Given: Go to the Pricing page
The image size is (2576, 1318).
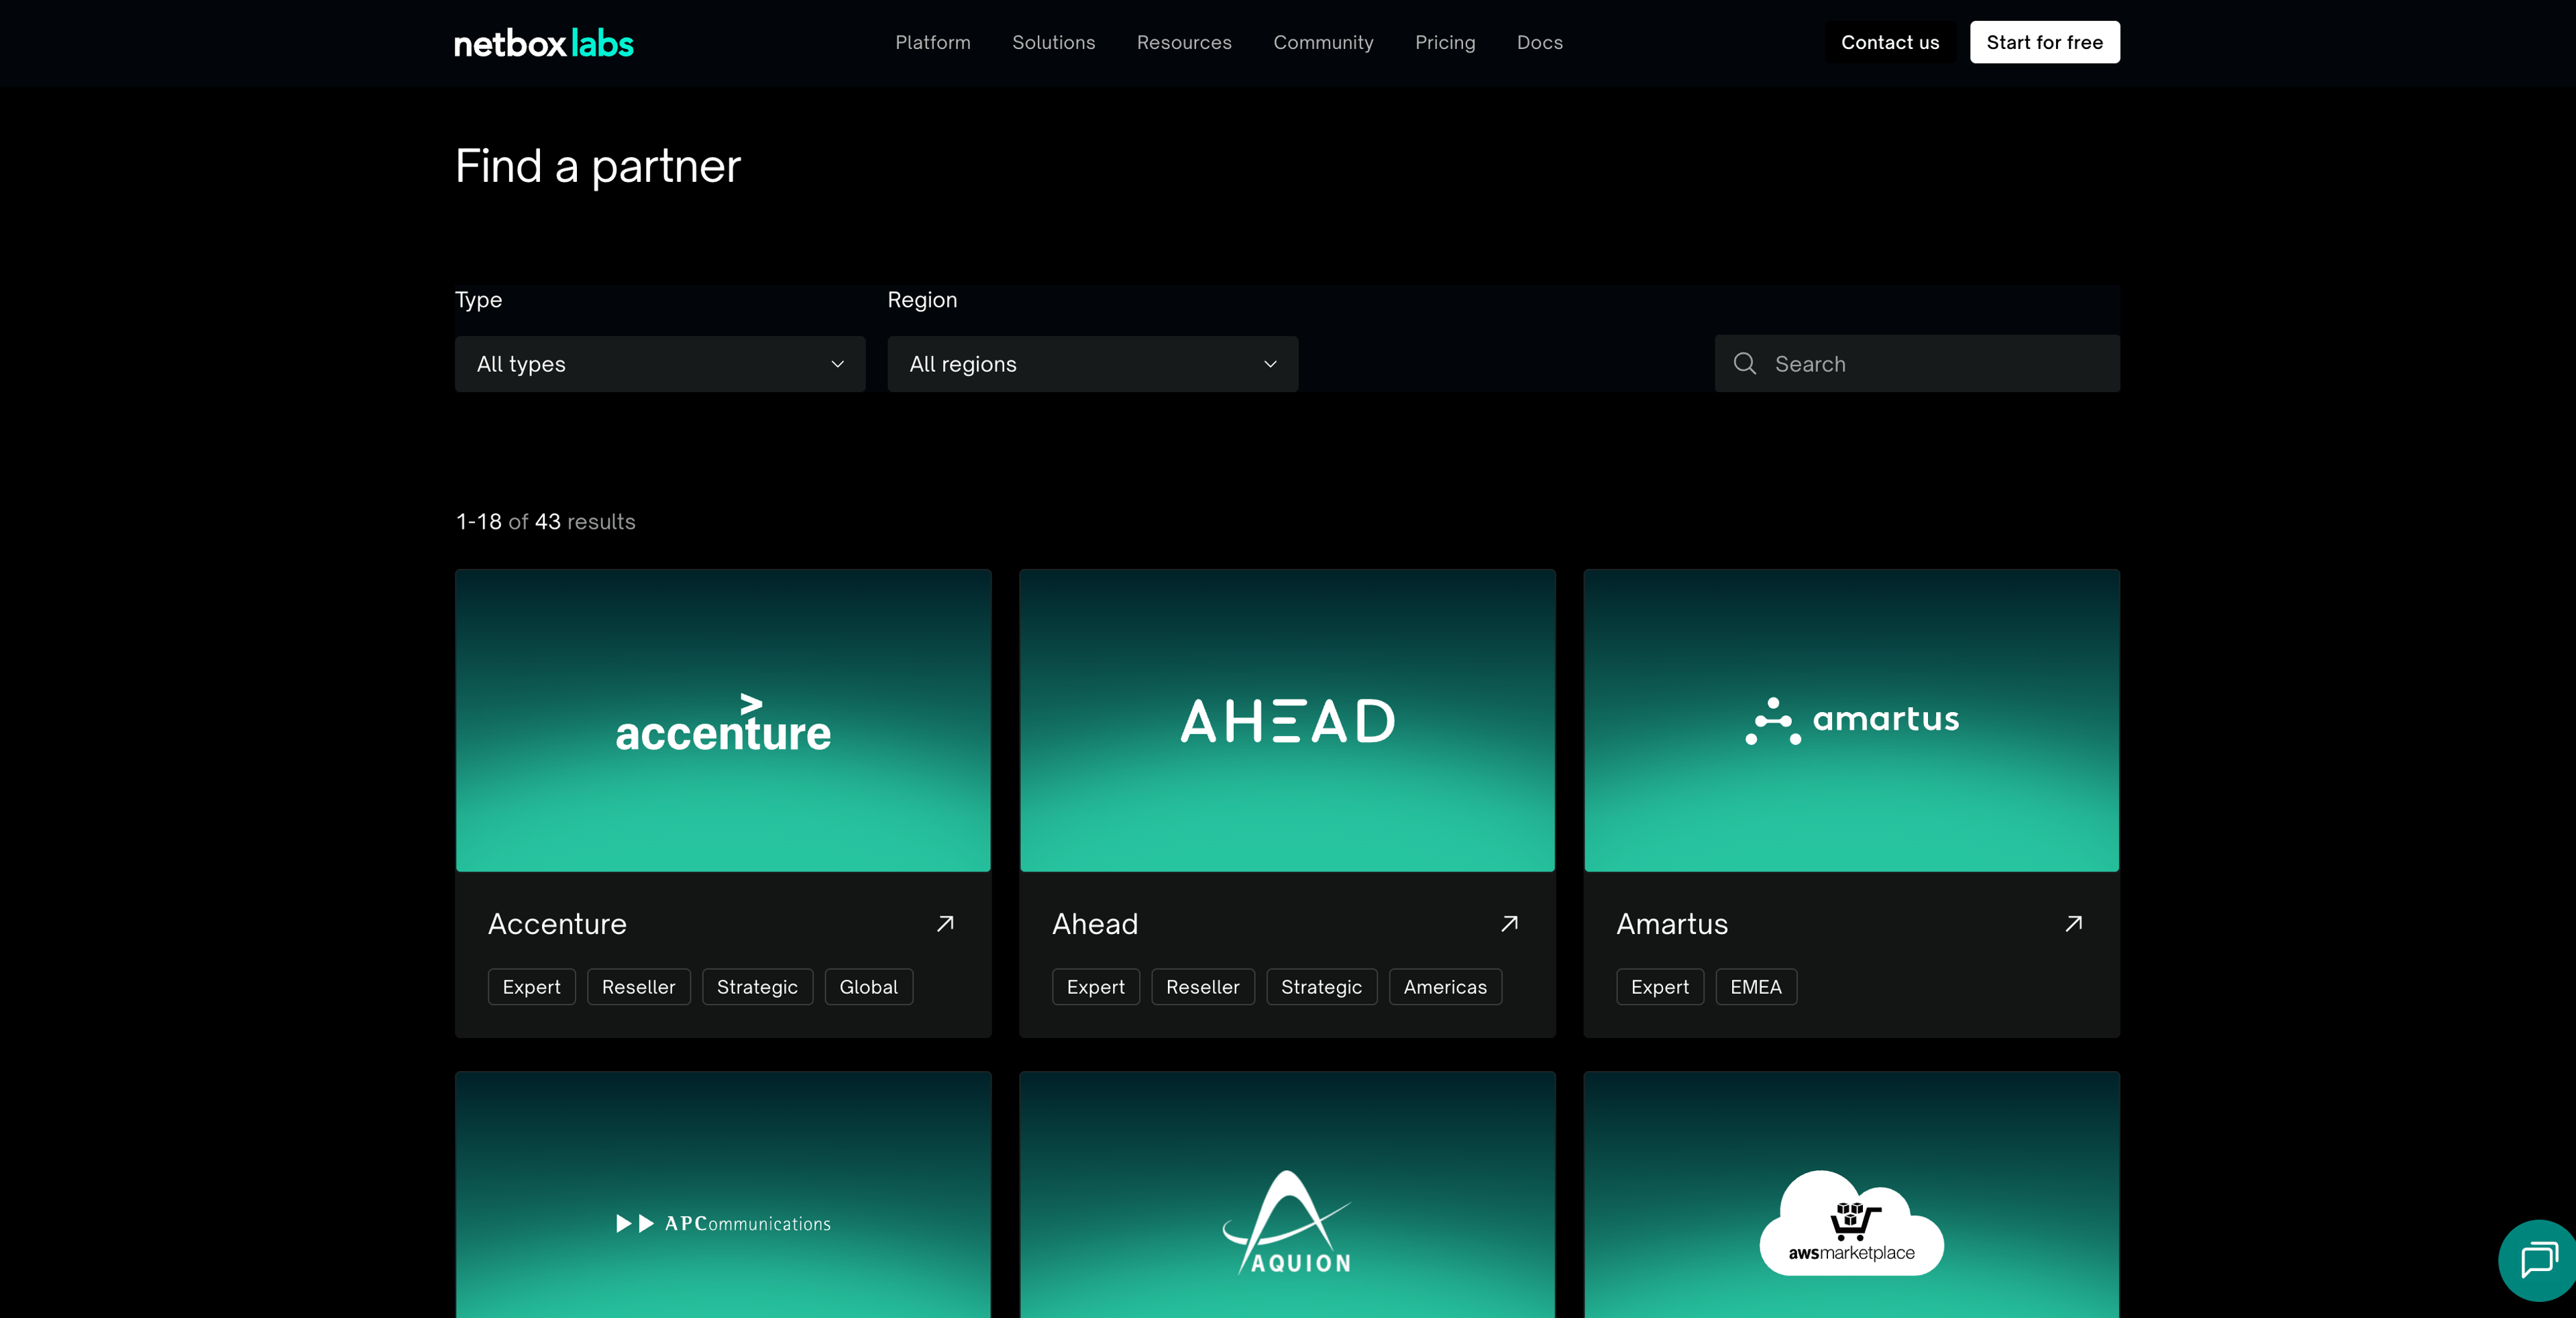Looking at the screenshot, I should (1445, 42).
